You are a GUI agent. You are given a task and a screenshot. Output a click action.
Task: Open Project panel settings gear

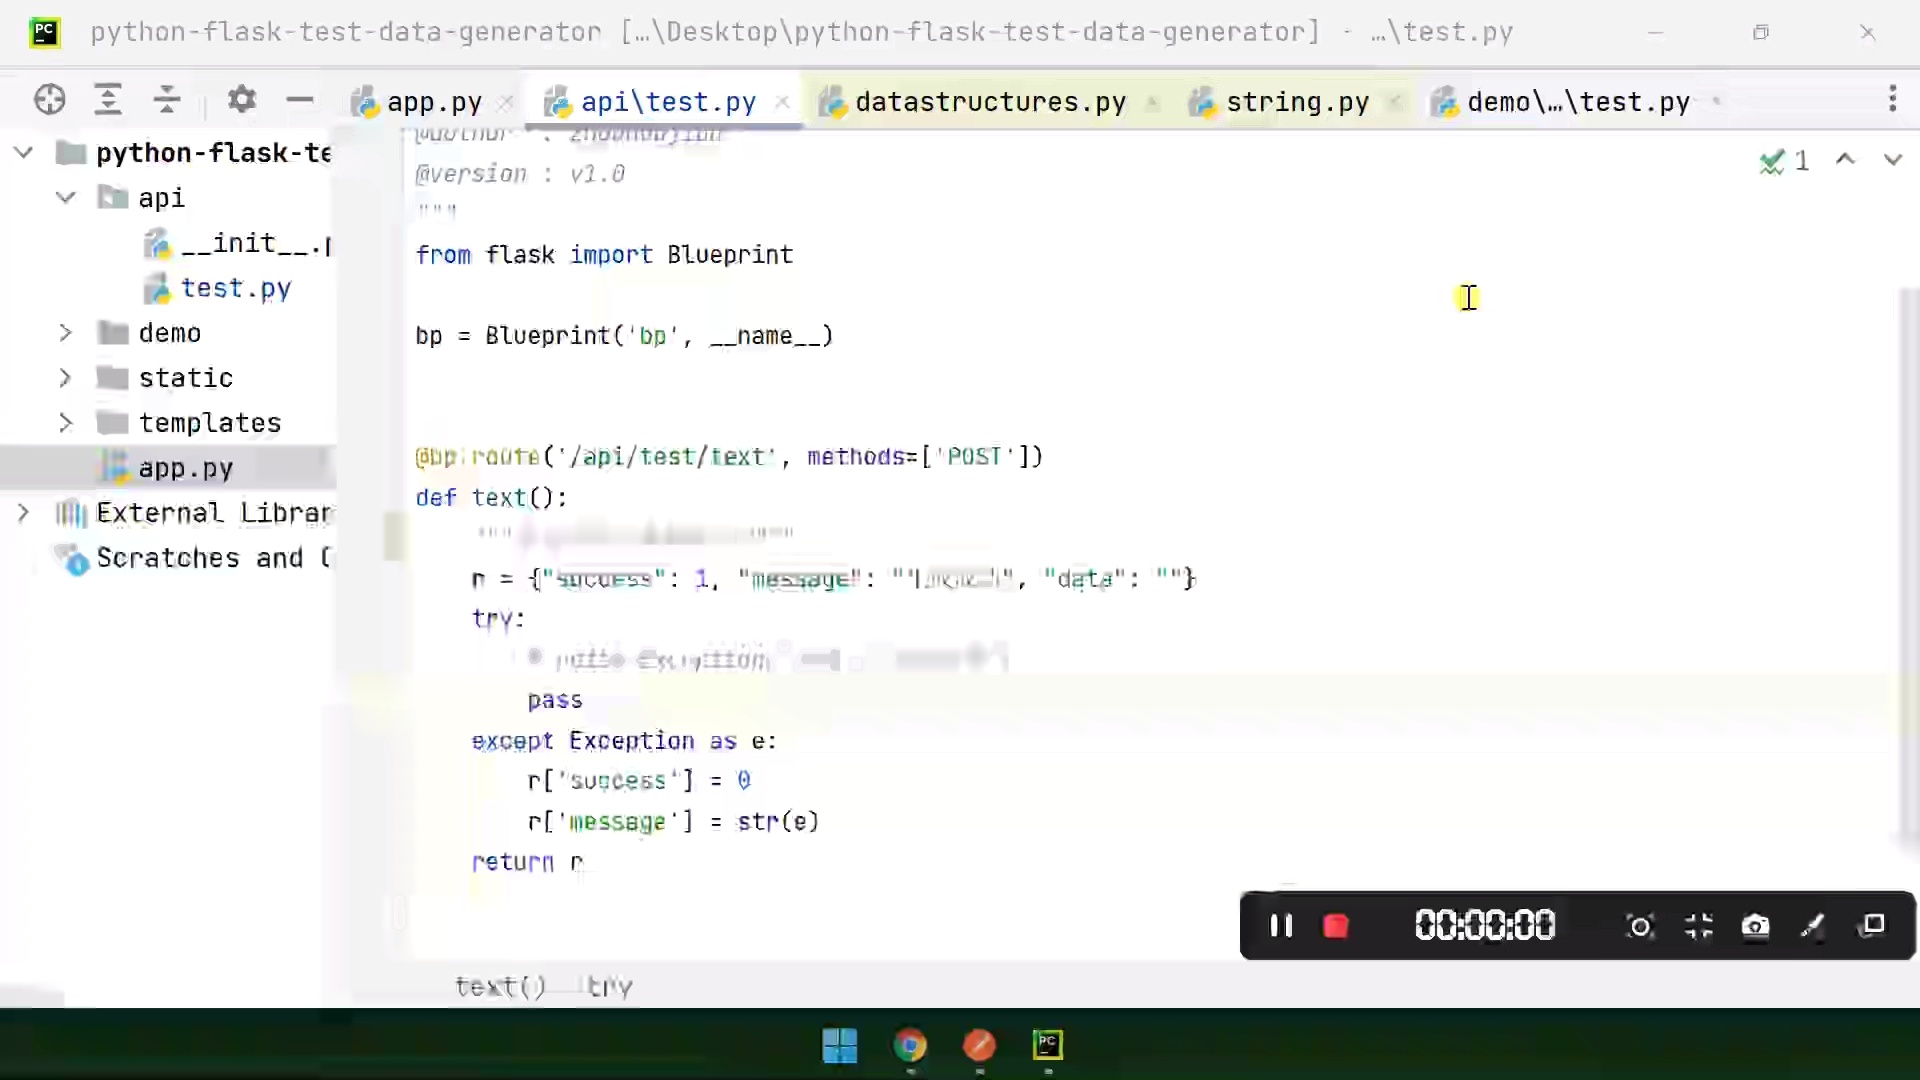point(240,99)
